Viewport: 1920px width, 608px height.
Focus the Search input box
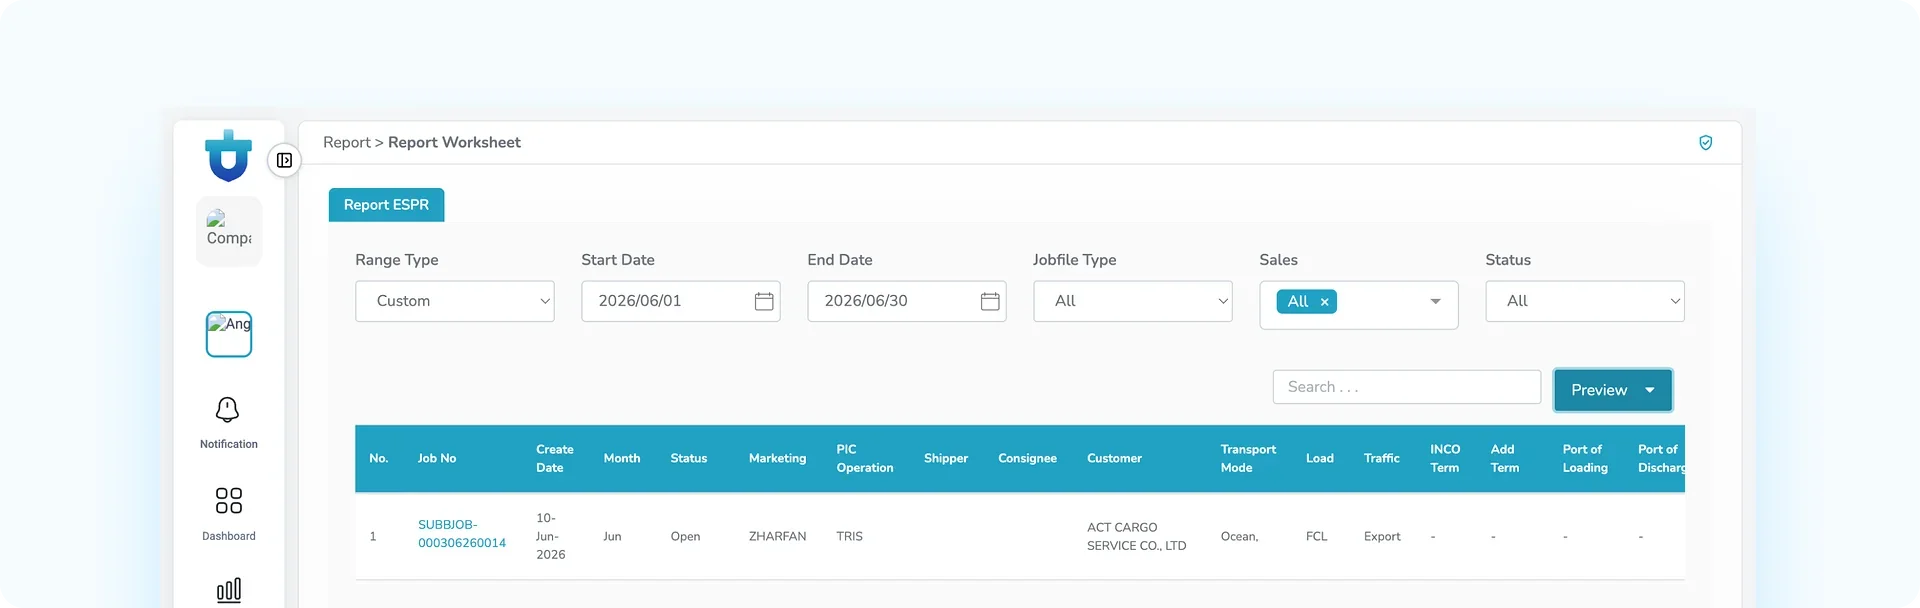pos(1407,387)
